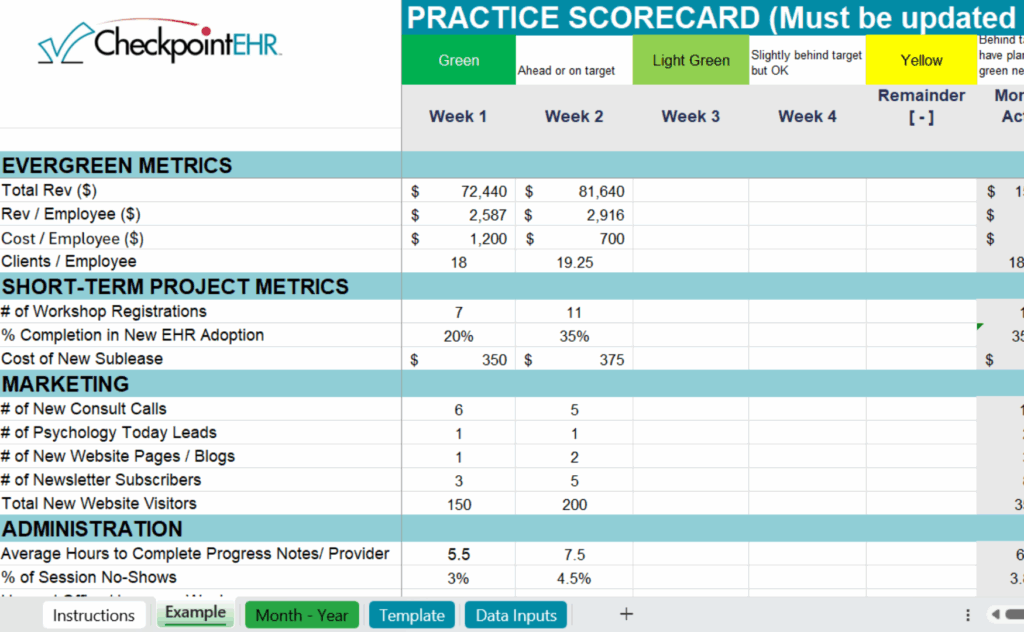The image size is (1024, 632).
Task: Select the Example sheet tab
Action: click(195, 613)
